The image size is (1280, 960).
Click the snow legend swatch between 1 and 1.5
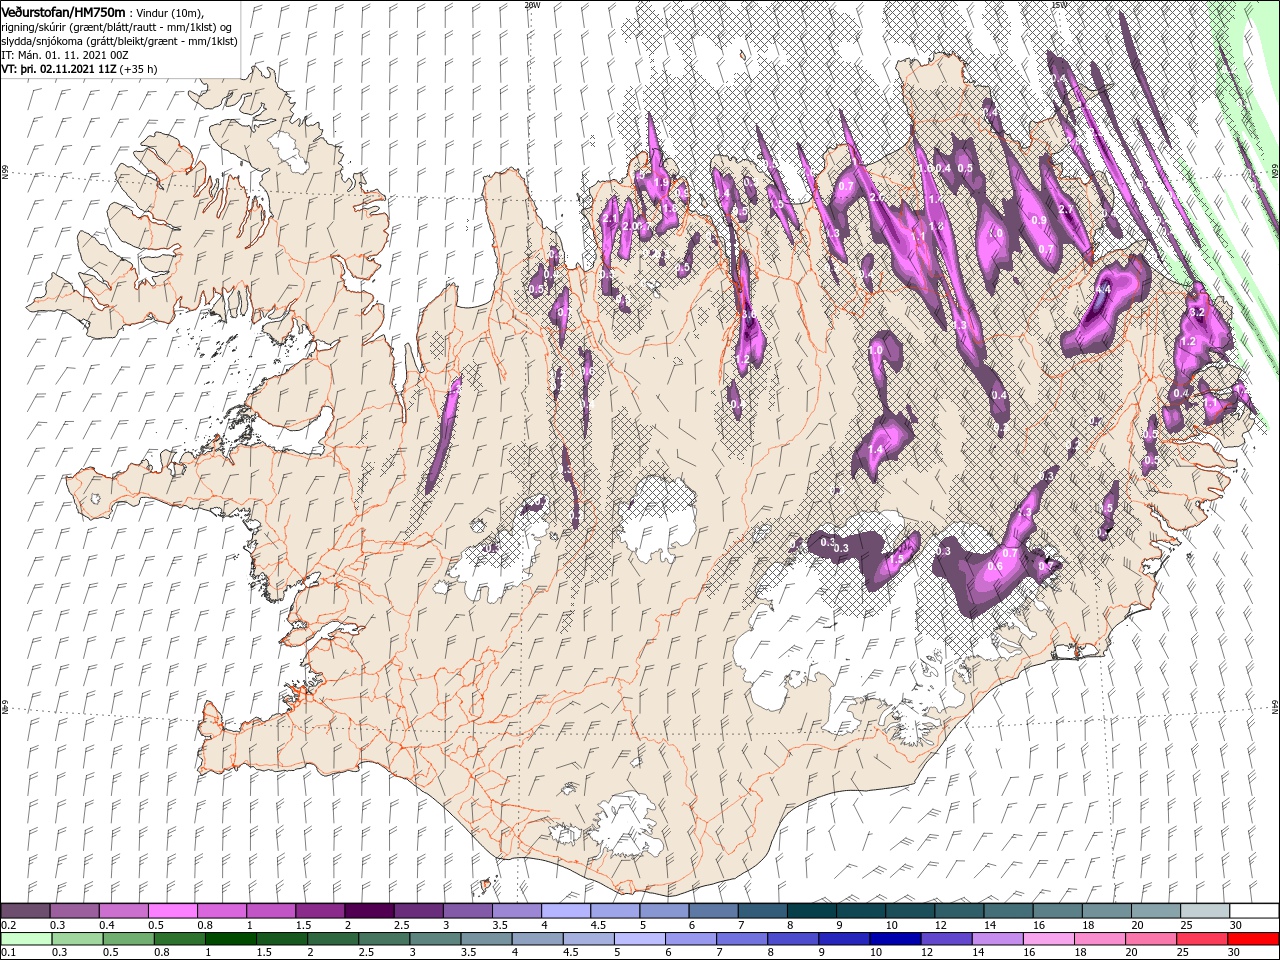[x=271, y=911]
